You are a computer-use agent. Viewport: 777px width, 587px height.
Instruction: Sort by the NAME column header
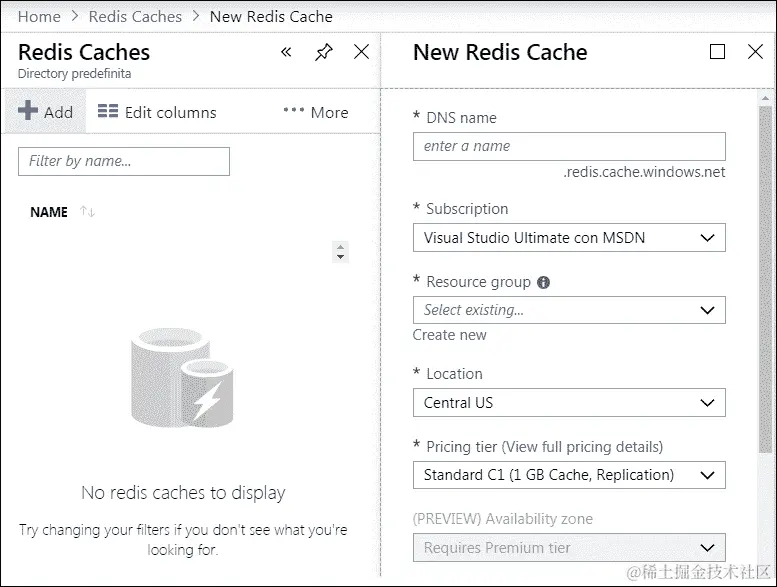point(49,212)
